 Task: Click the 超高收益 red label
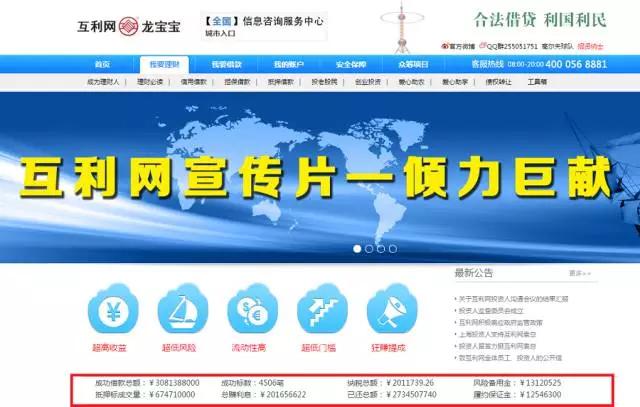(109, 348)
